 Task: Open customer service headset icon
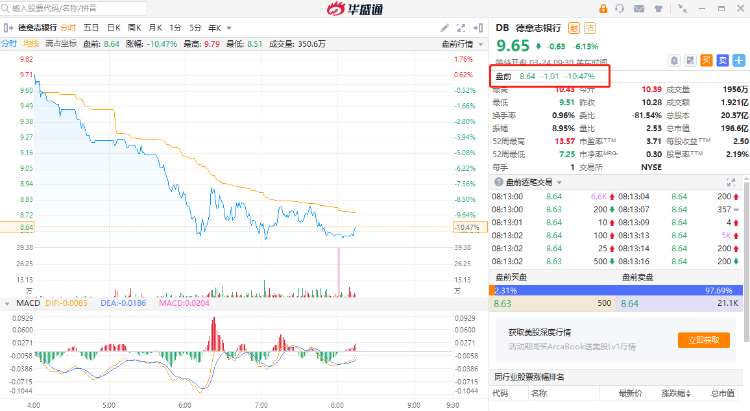620,9
